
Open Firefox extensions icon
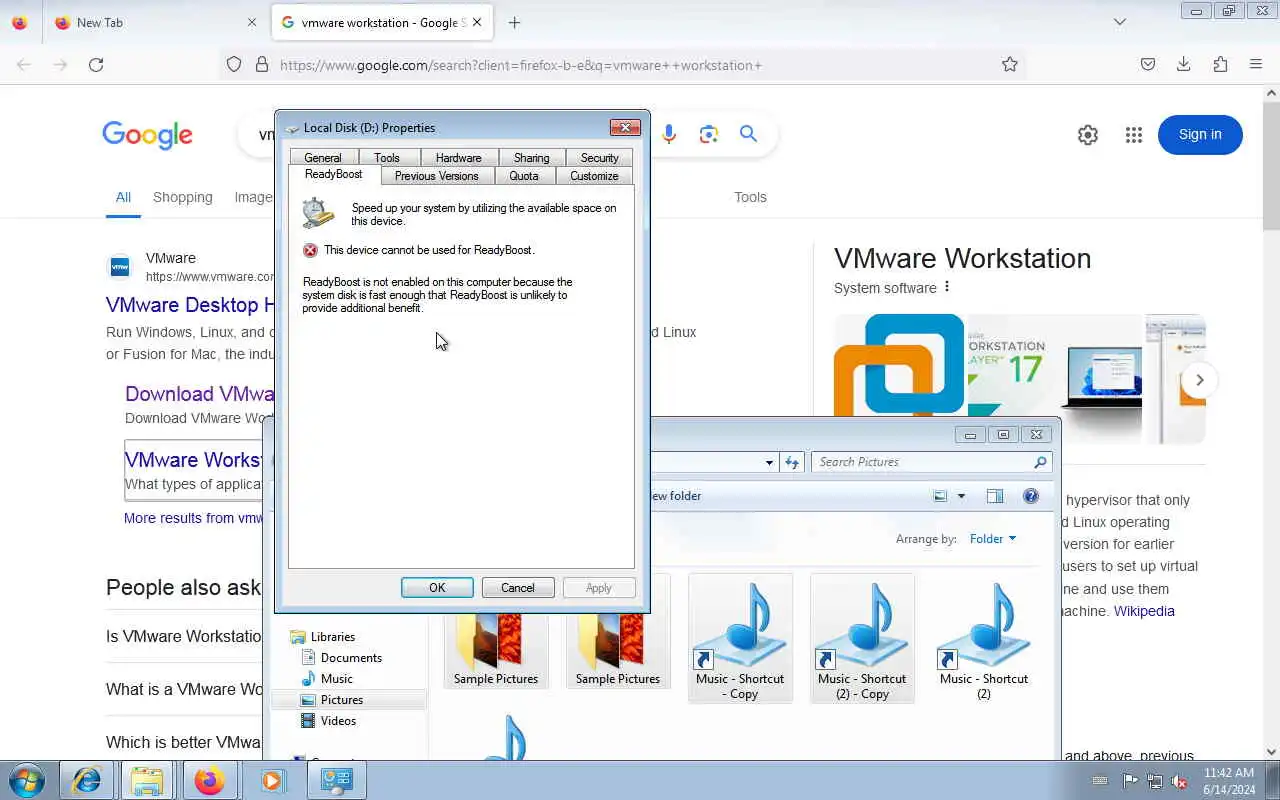1220,64
